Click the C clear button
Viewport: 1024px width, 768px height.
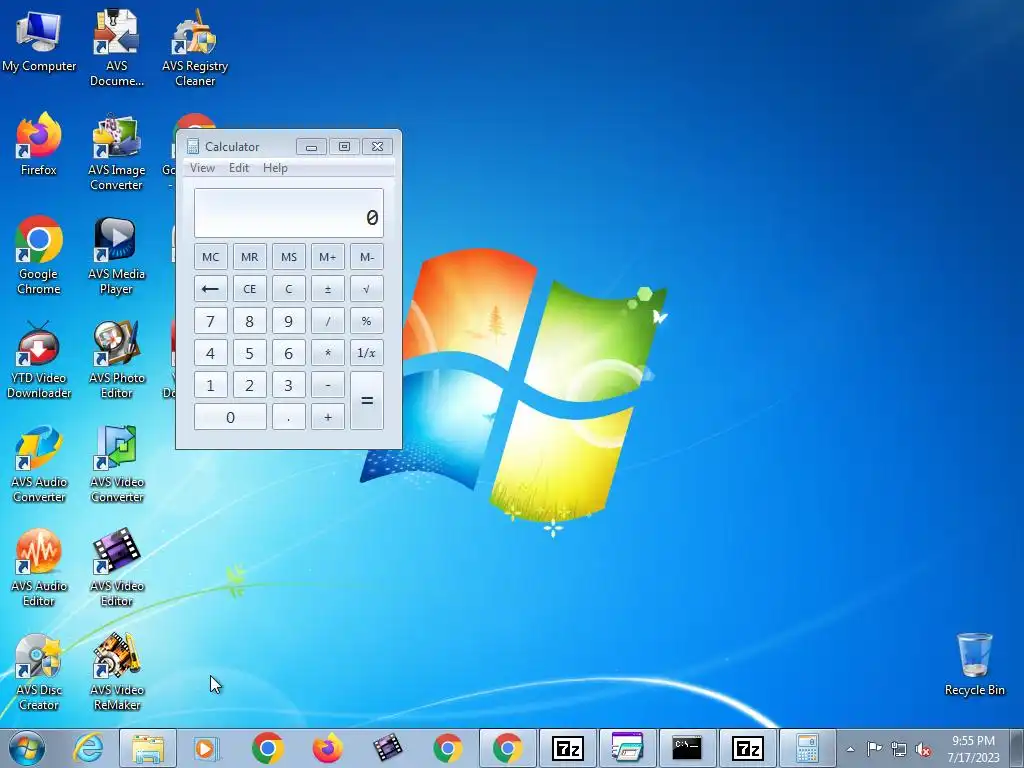pos(289,289)
